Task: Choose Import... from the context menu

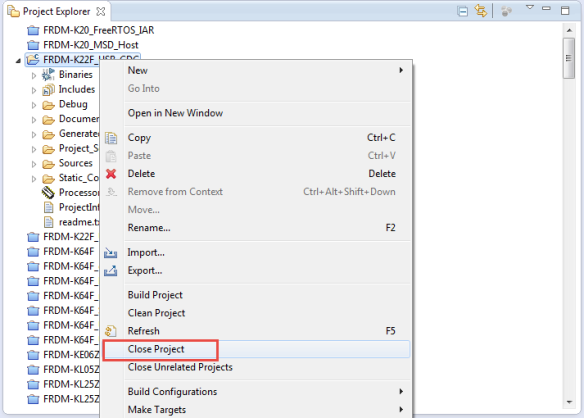Action: (x=266, y=253)
